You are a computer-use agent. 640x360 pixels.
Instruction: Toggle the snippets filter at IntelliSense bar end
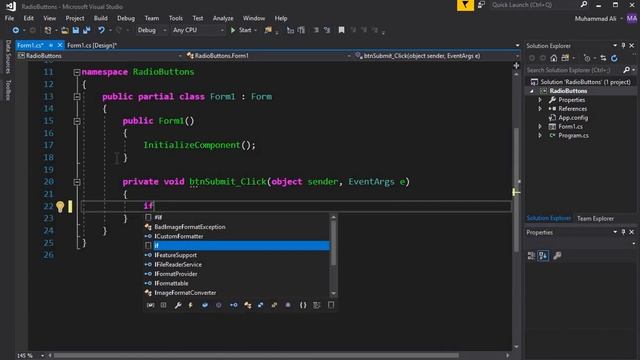[331, 305]
